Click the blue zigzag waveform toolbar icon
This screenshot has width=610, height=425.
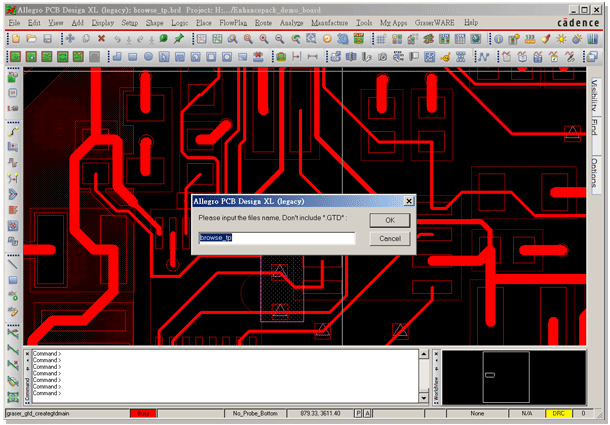[483, 57]
